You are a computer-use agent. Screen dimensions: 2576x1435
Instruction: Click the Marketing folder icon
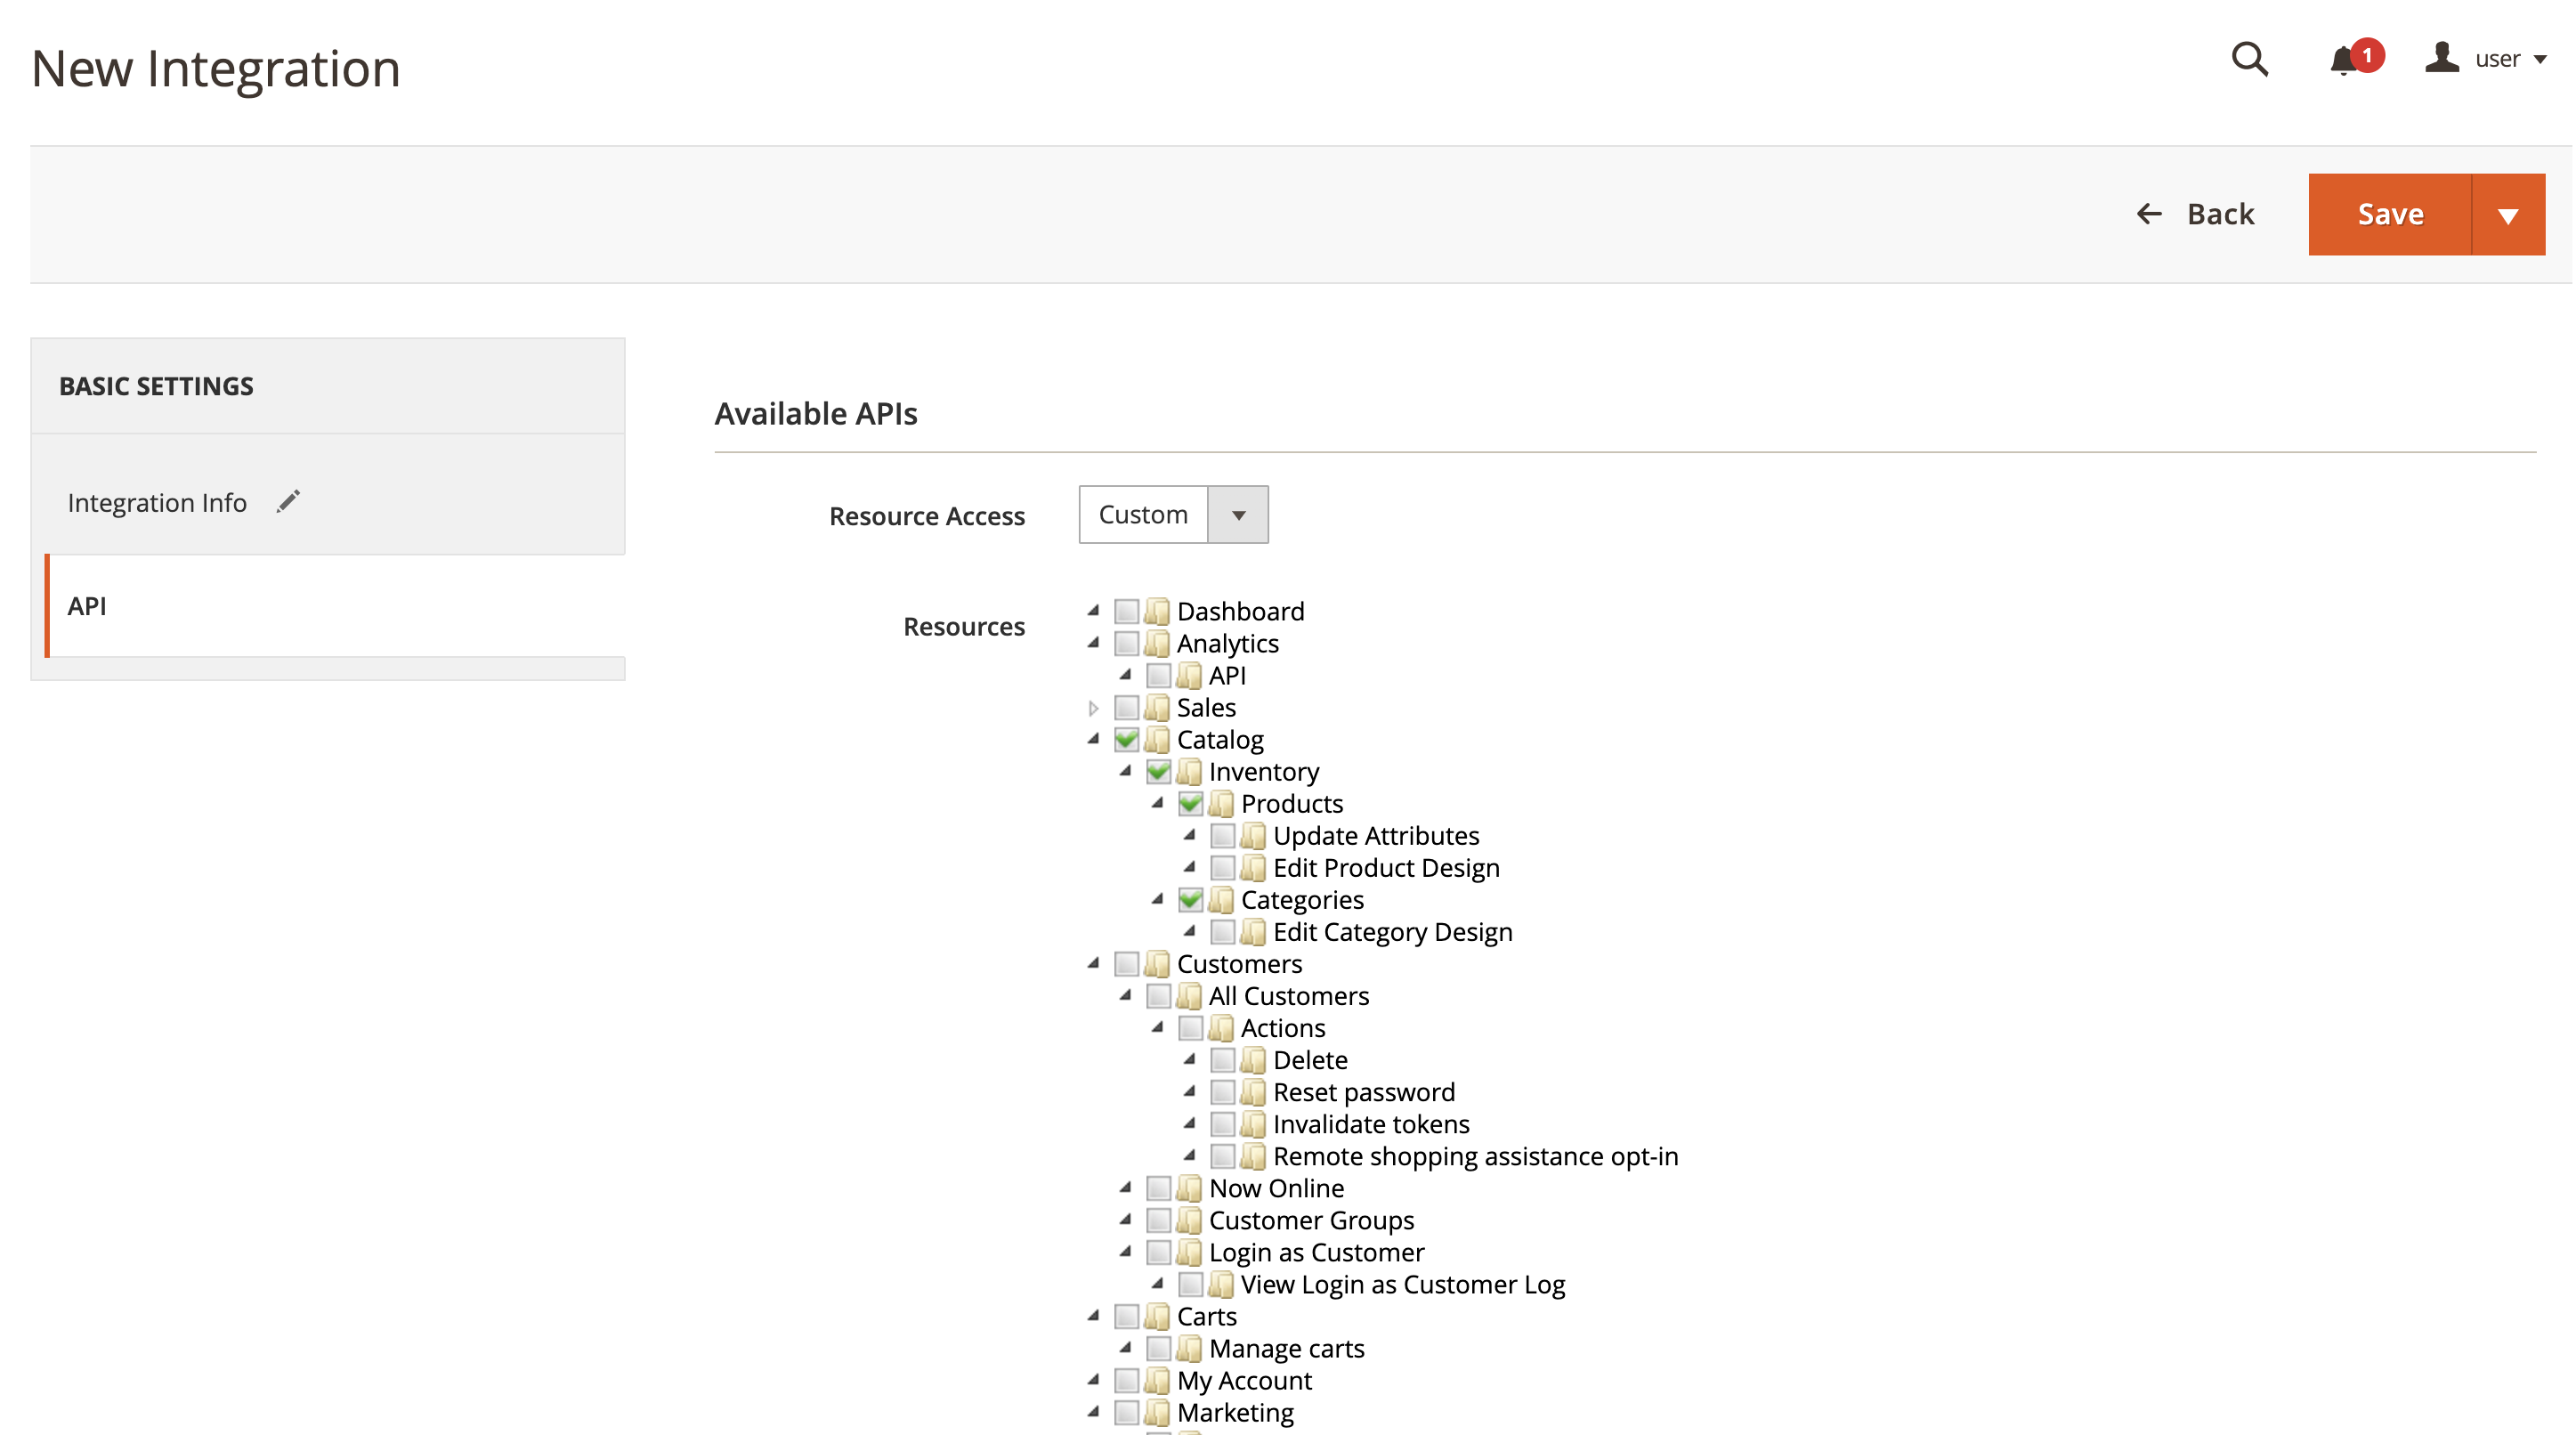click(x=1157, y=1412)
